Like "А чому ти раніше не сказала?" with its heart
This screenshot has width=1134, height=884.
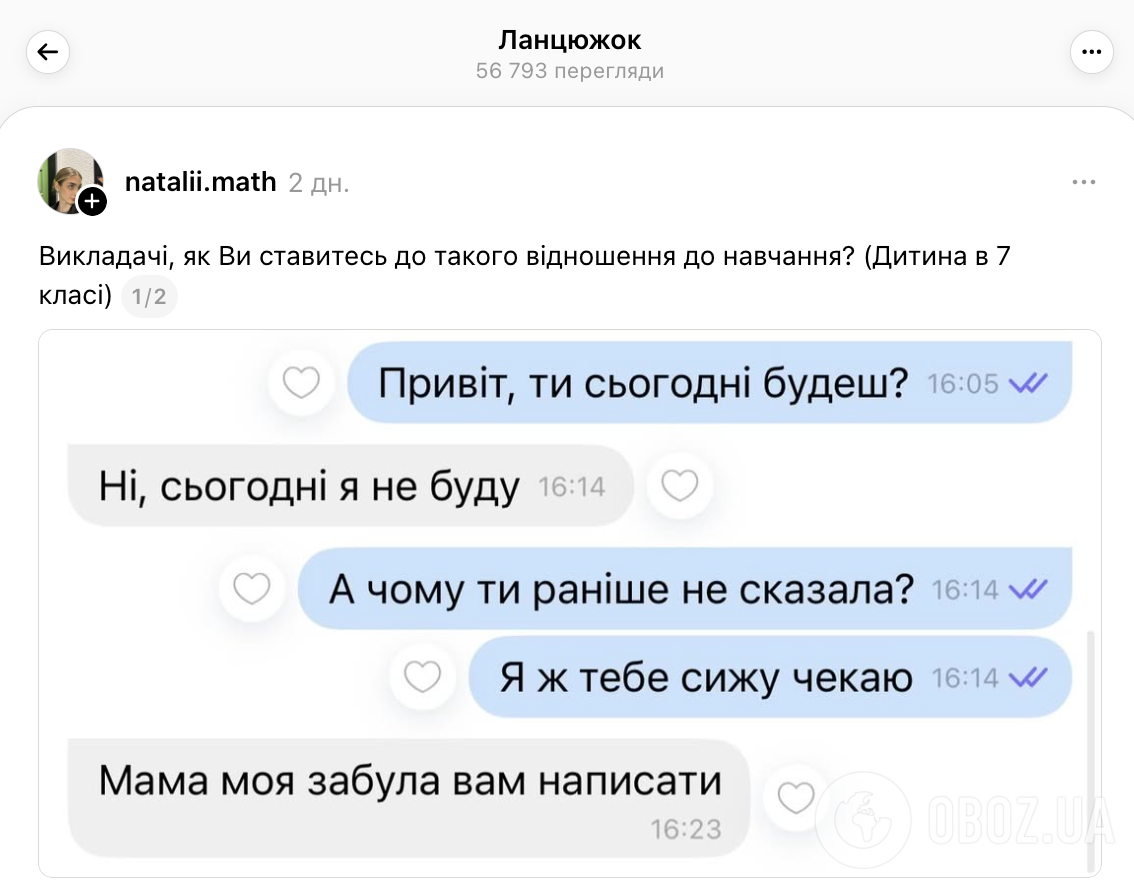tap(251, 589)
